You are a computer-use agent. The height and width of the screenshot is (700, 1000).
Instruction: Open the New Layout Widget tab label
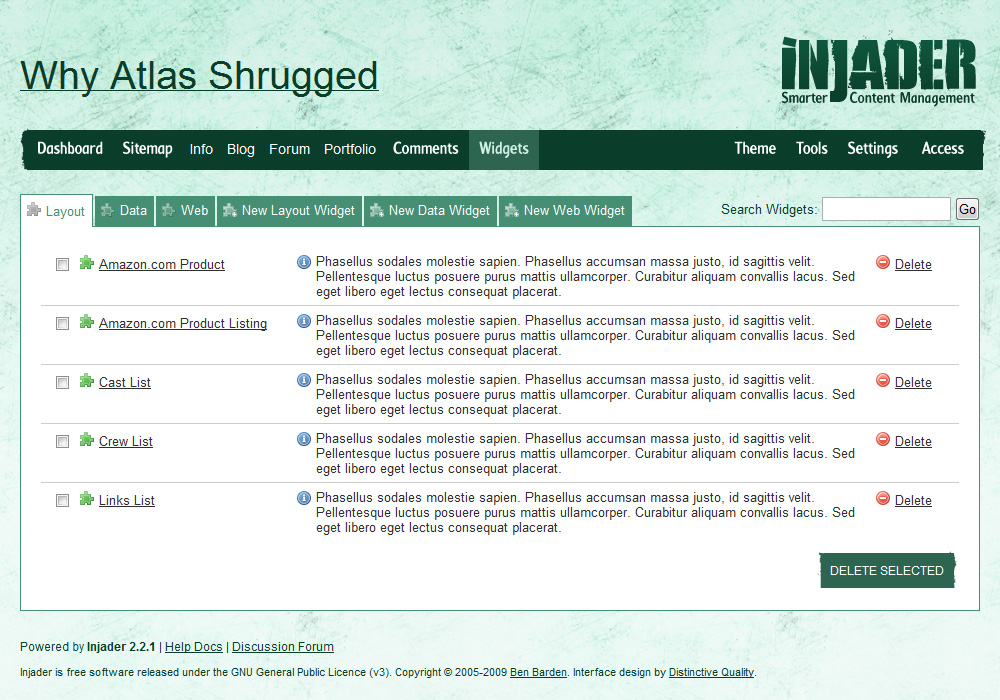click(x=298, y=210)
